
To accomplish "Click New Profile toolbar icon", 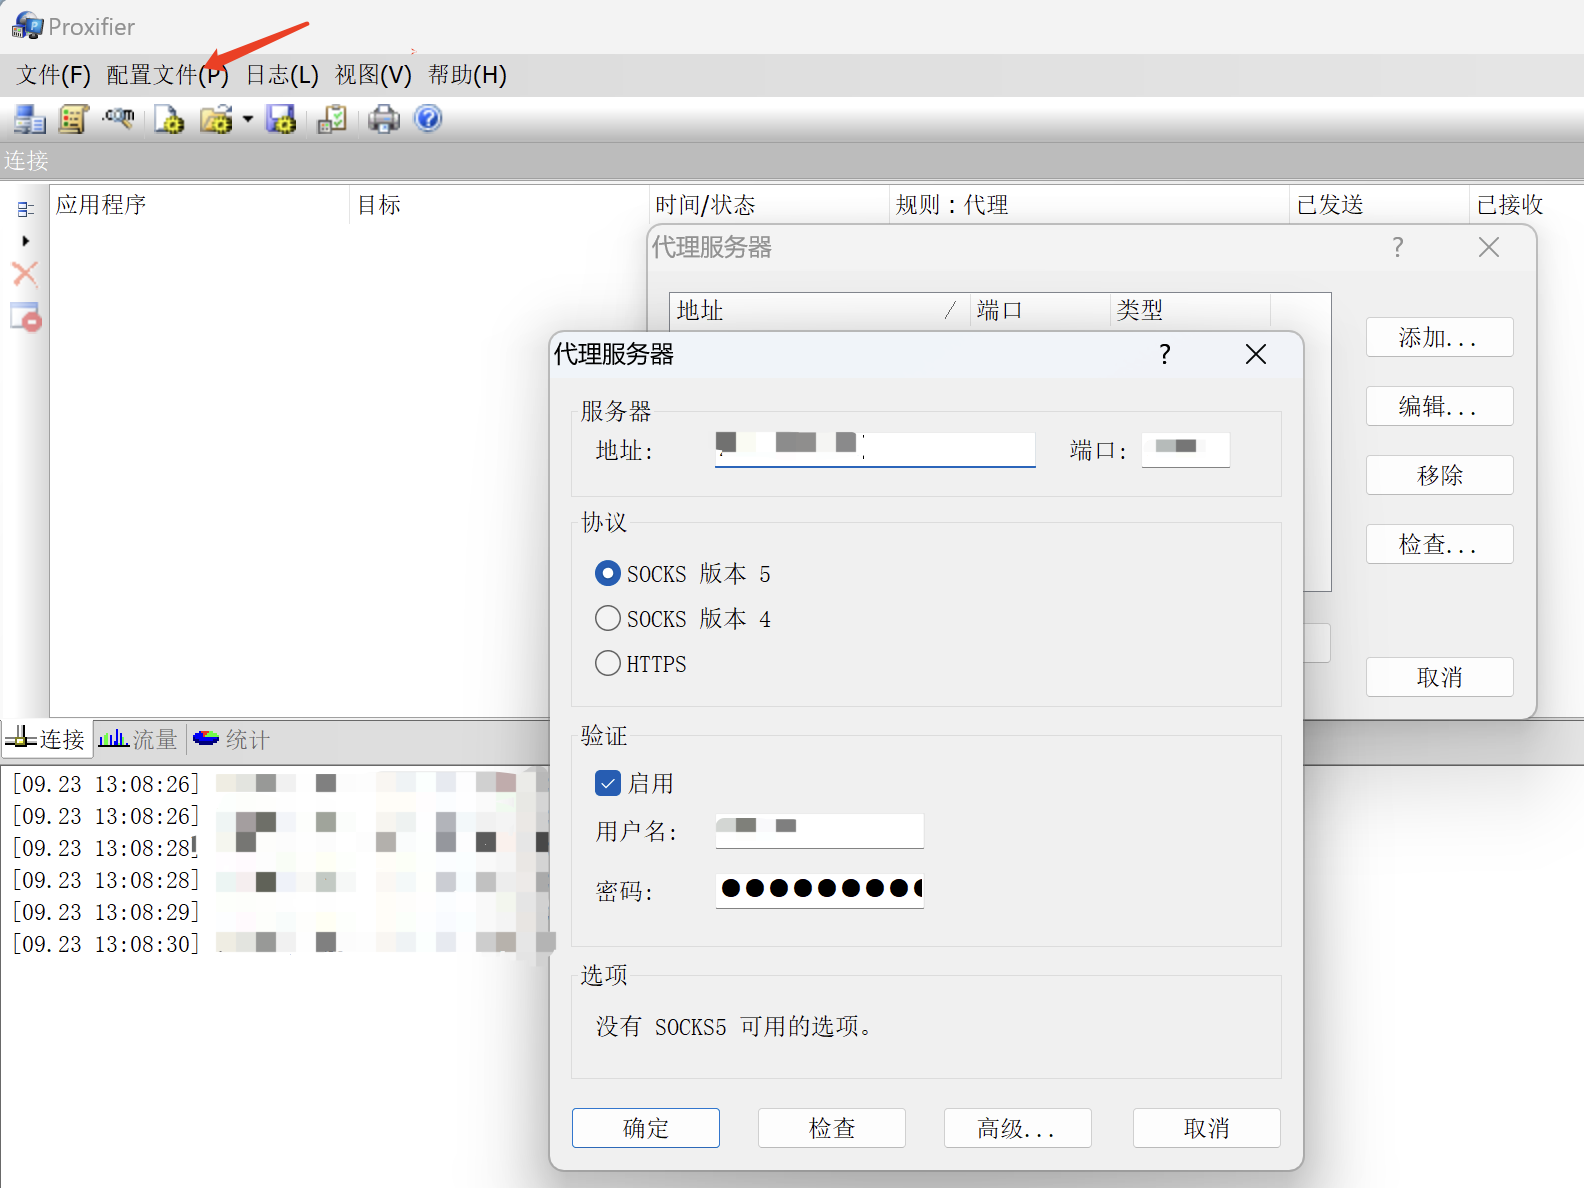I will (169, 119).
